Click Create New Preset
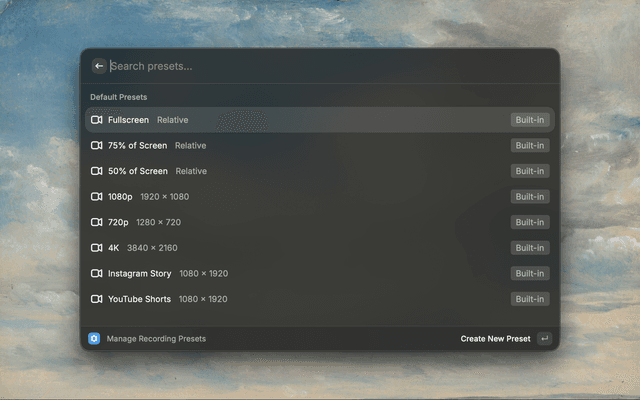This screenshot has height=400, width=640. [x=495, y=339]
